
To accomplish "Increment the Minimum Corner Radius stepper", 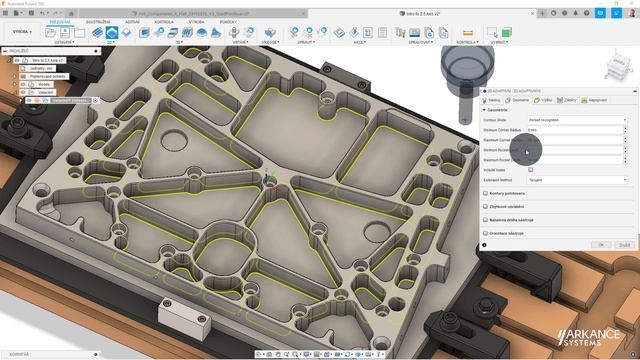I will (x=625, y=128).
